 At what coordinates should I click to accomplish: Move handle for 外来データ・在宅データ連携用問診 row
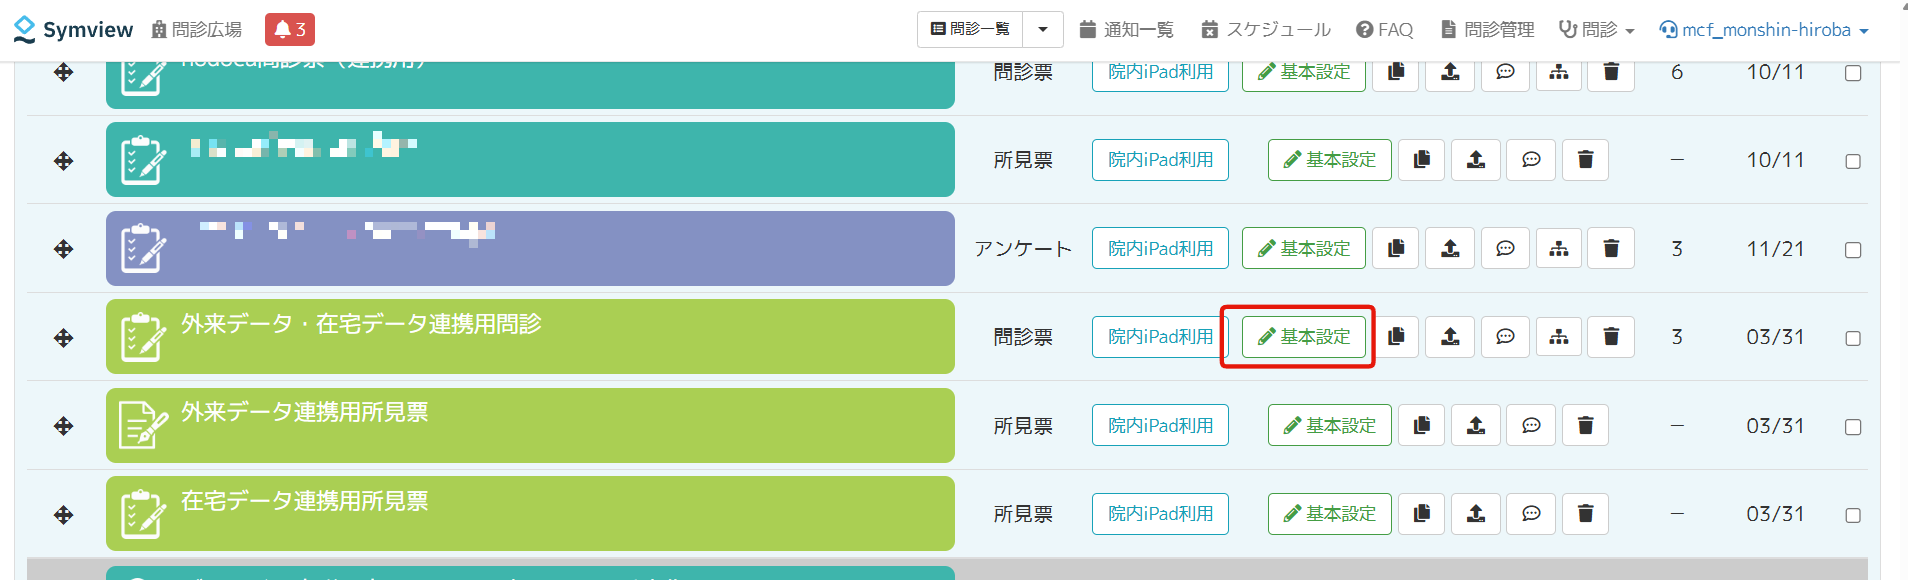click(64, 338)
